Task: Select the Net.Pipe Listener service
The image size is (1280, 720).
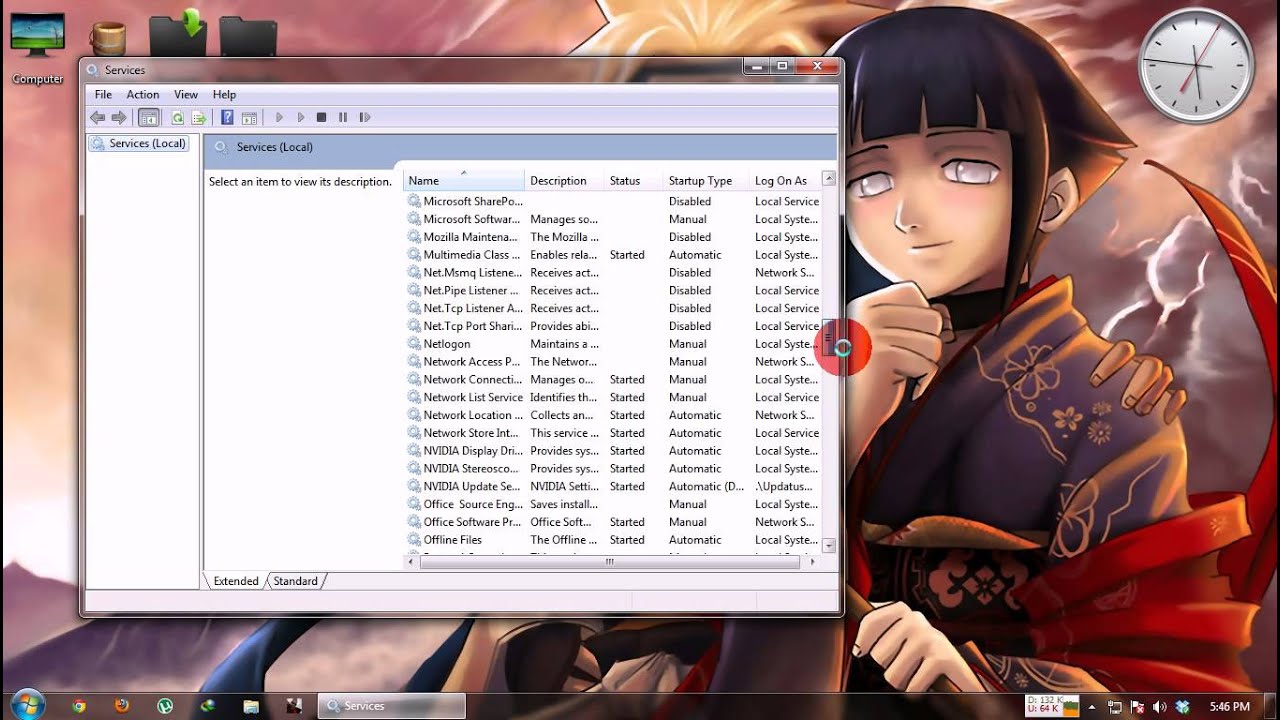Action: pos(612,290)
